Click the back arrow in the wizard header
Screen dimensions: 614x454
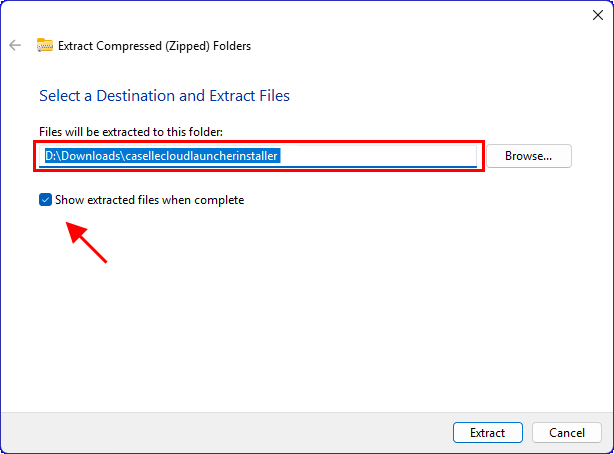(x=15, y=45)
